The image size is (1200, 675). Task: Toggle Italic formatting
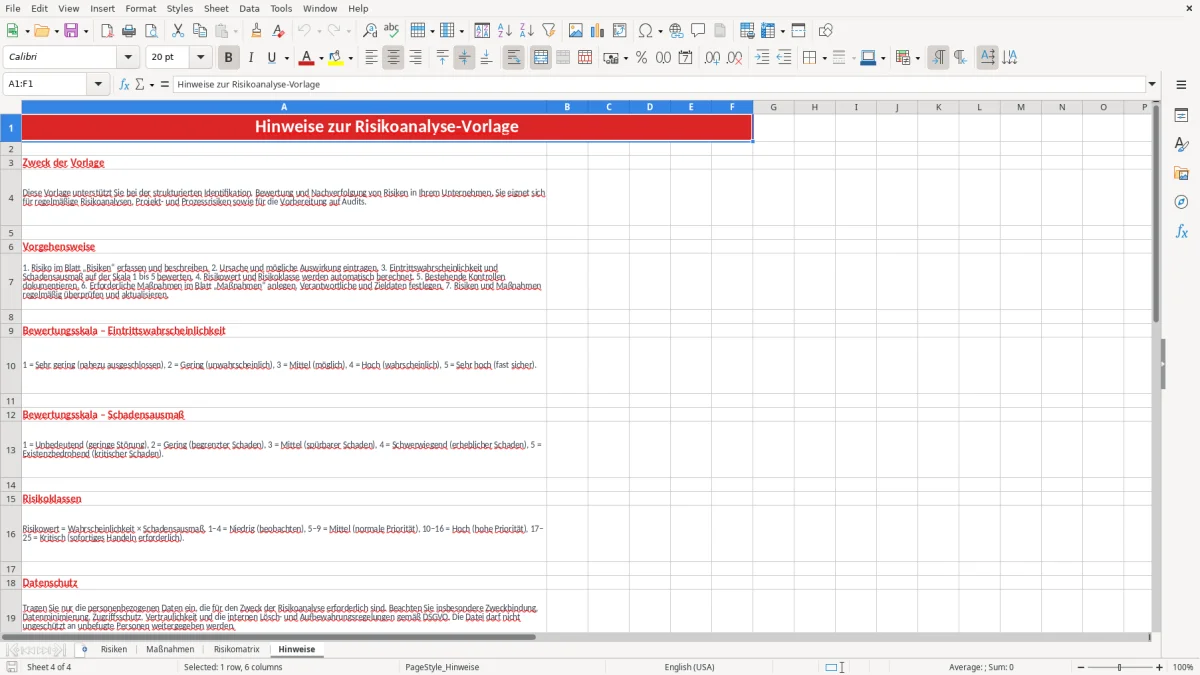250,58
